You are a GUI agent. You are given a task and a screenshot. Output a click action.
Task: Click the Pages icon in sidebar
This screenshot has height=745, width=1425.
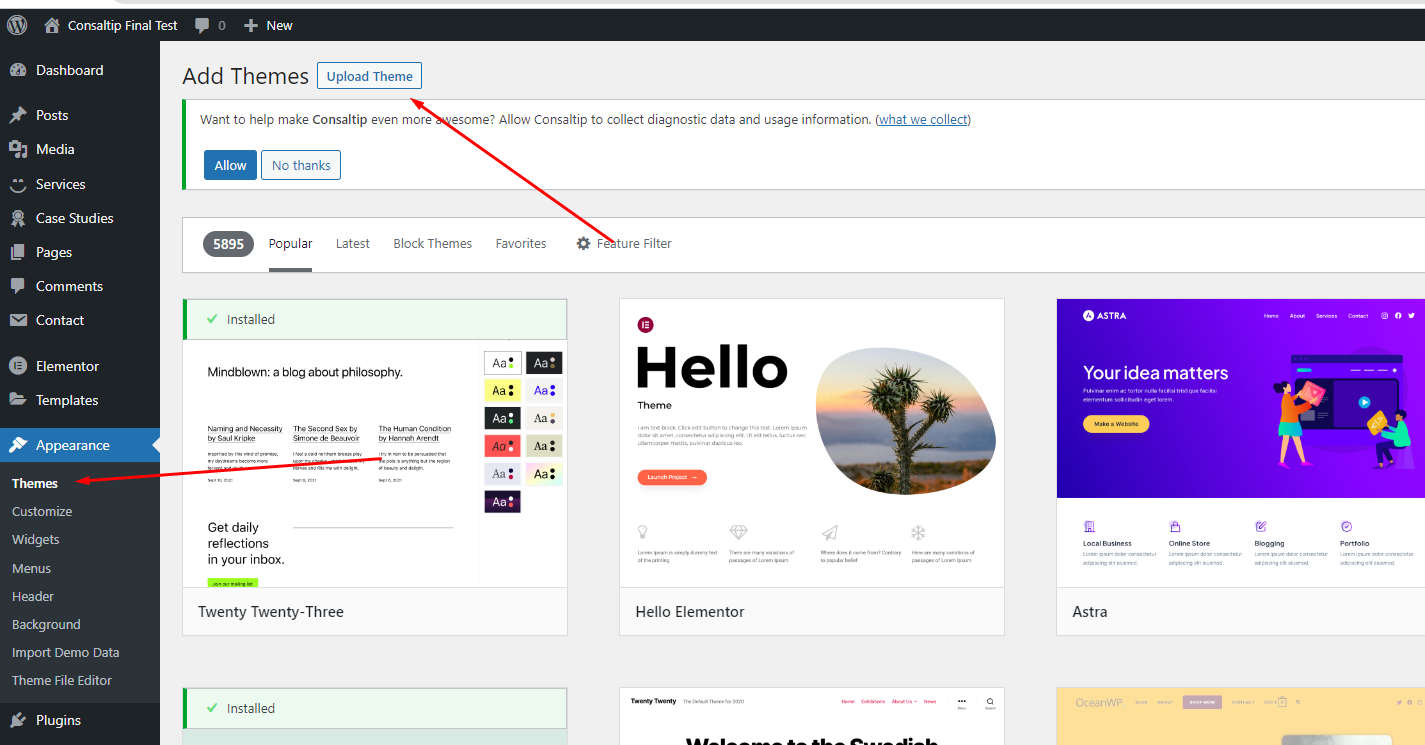[18, 252]
